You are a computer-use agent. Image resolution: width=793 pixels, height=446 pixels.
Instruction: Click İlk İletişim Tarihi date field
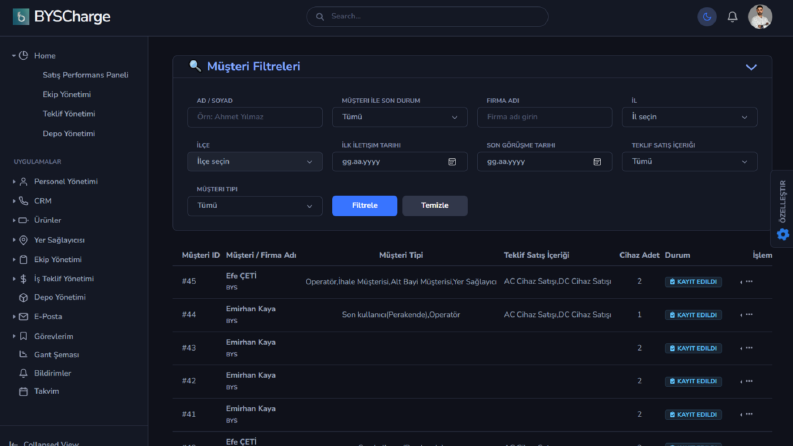click(400, 162)
